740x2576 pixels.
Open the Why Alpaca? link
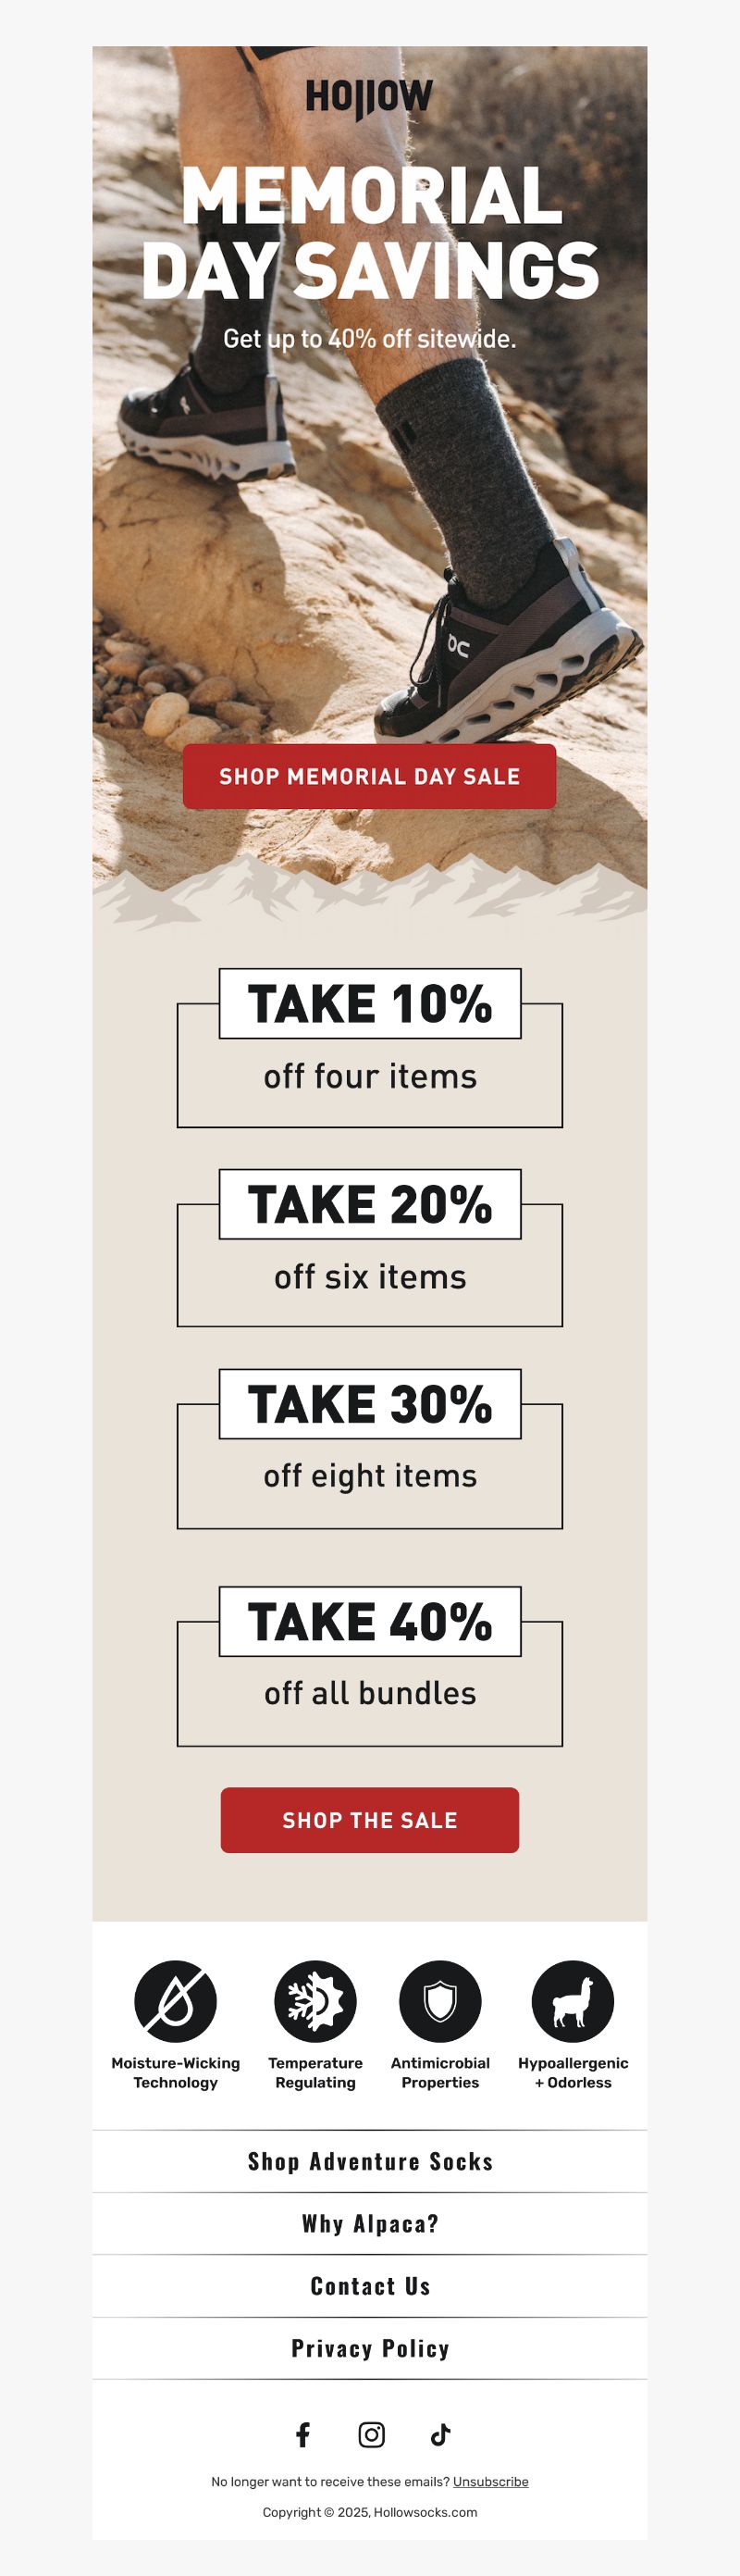tap(370, 2224)
